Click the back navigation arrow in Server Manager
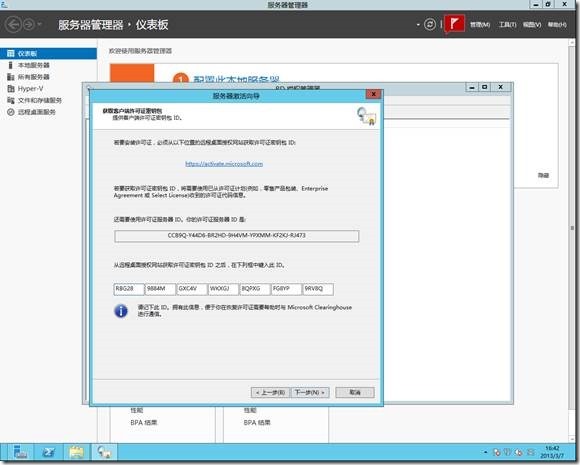Viewport: 580px width, 465px height. [x=13, y=25]
